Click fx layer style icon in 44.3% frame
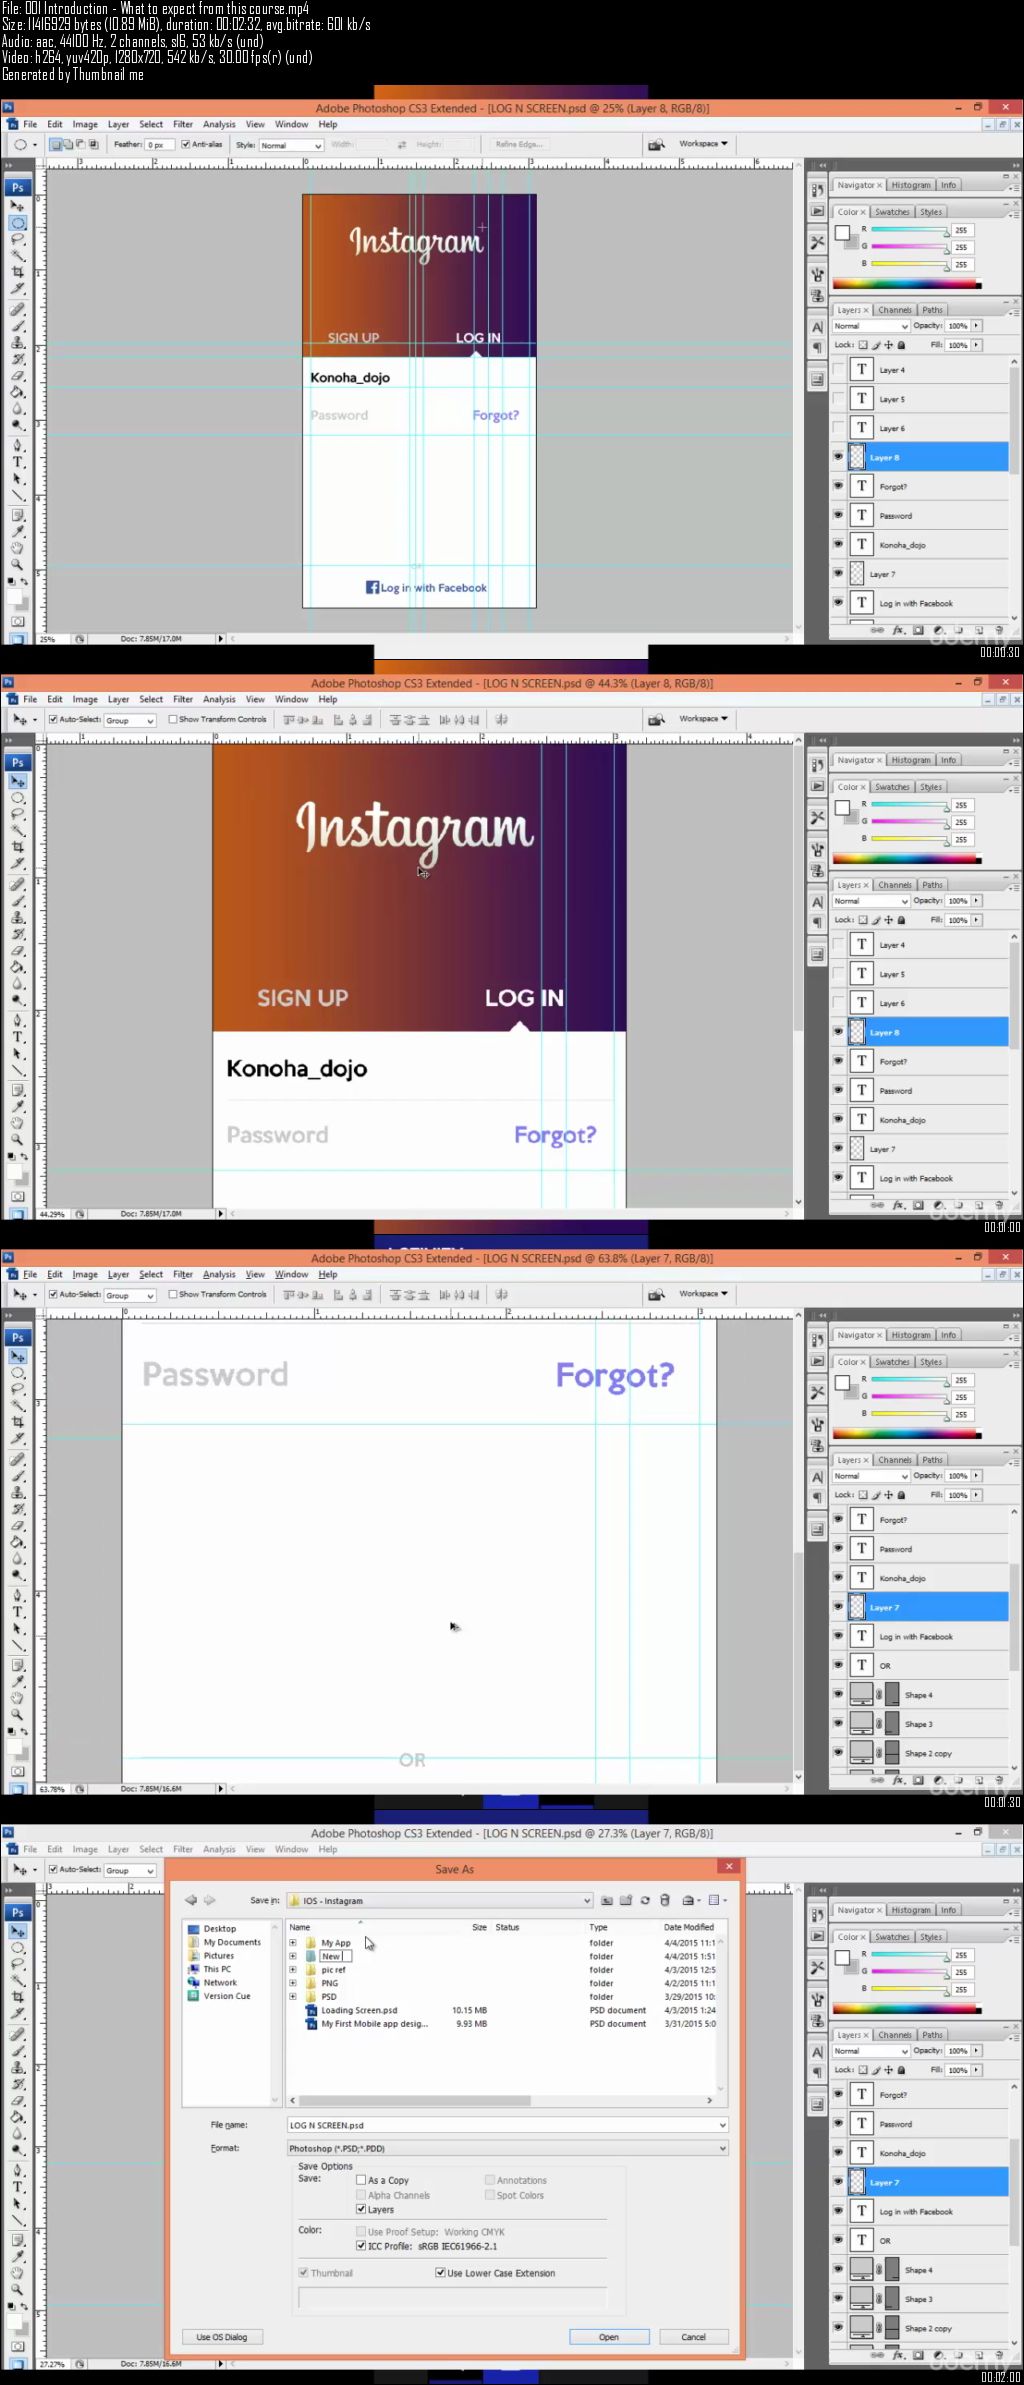Image resolution: width=1024 pixels, height=2385 pixels. click(x=898, y=1206)
